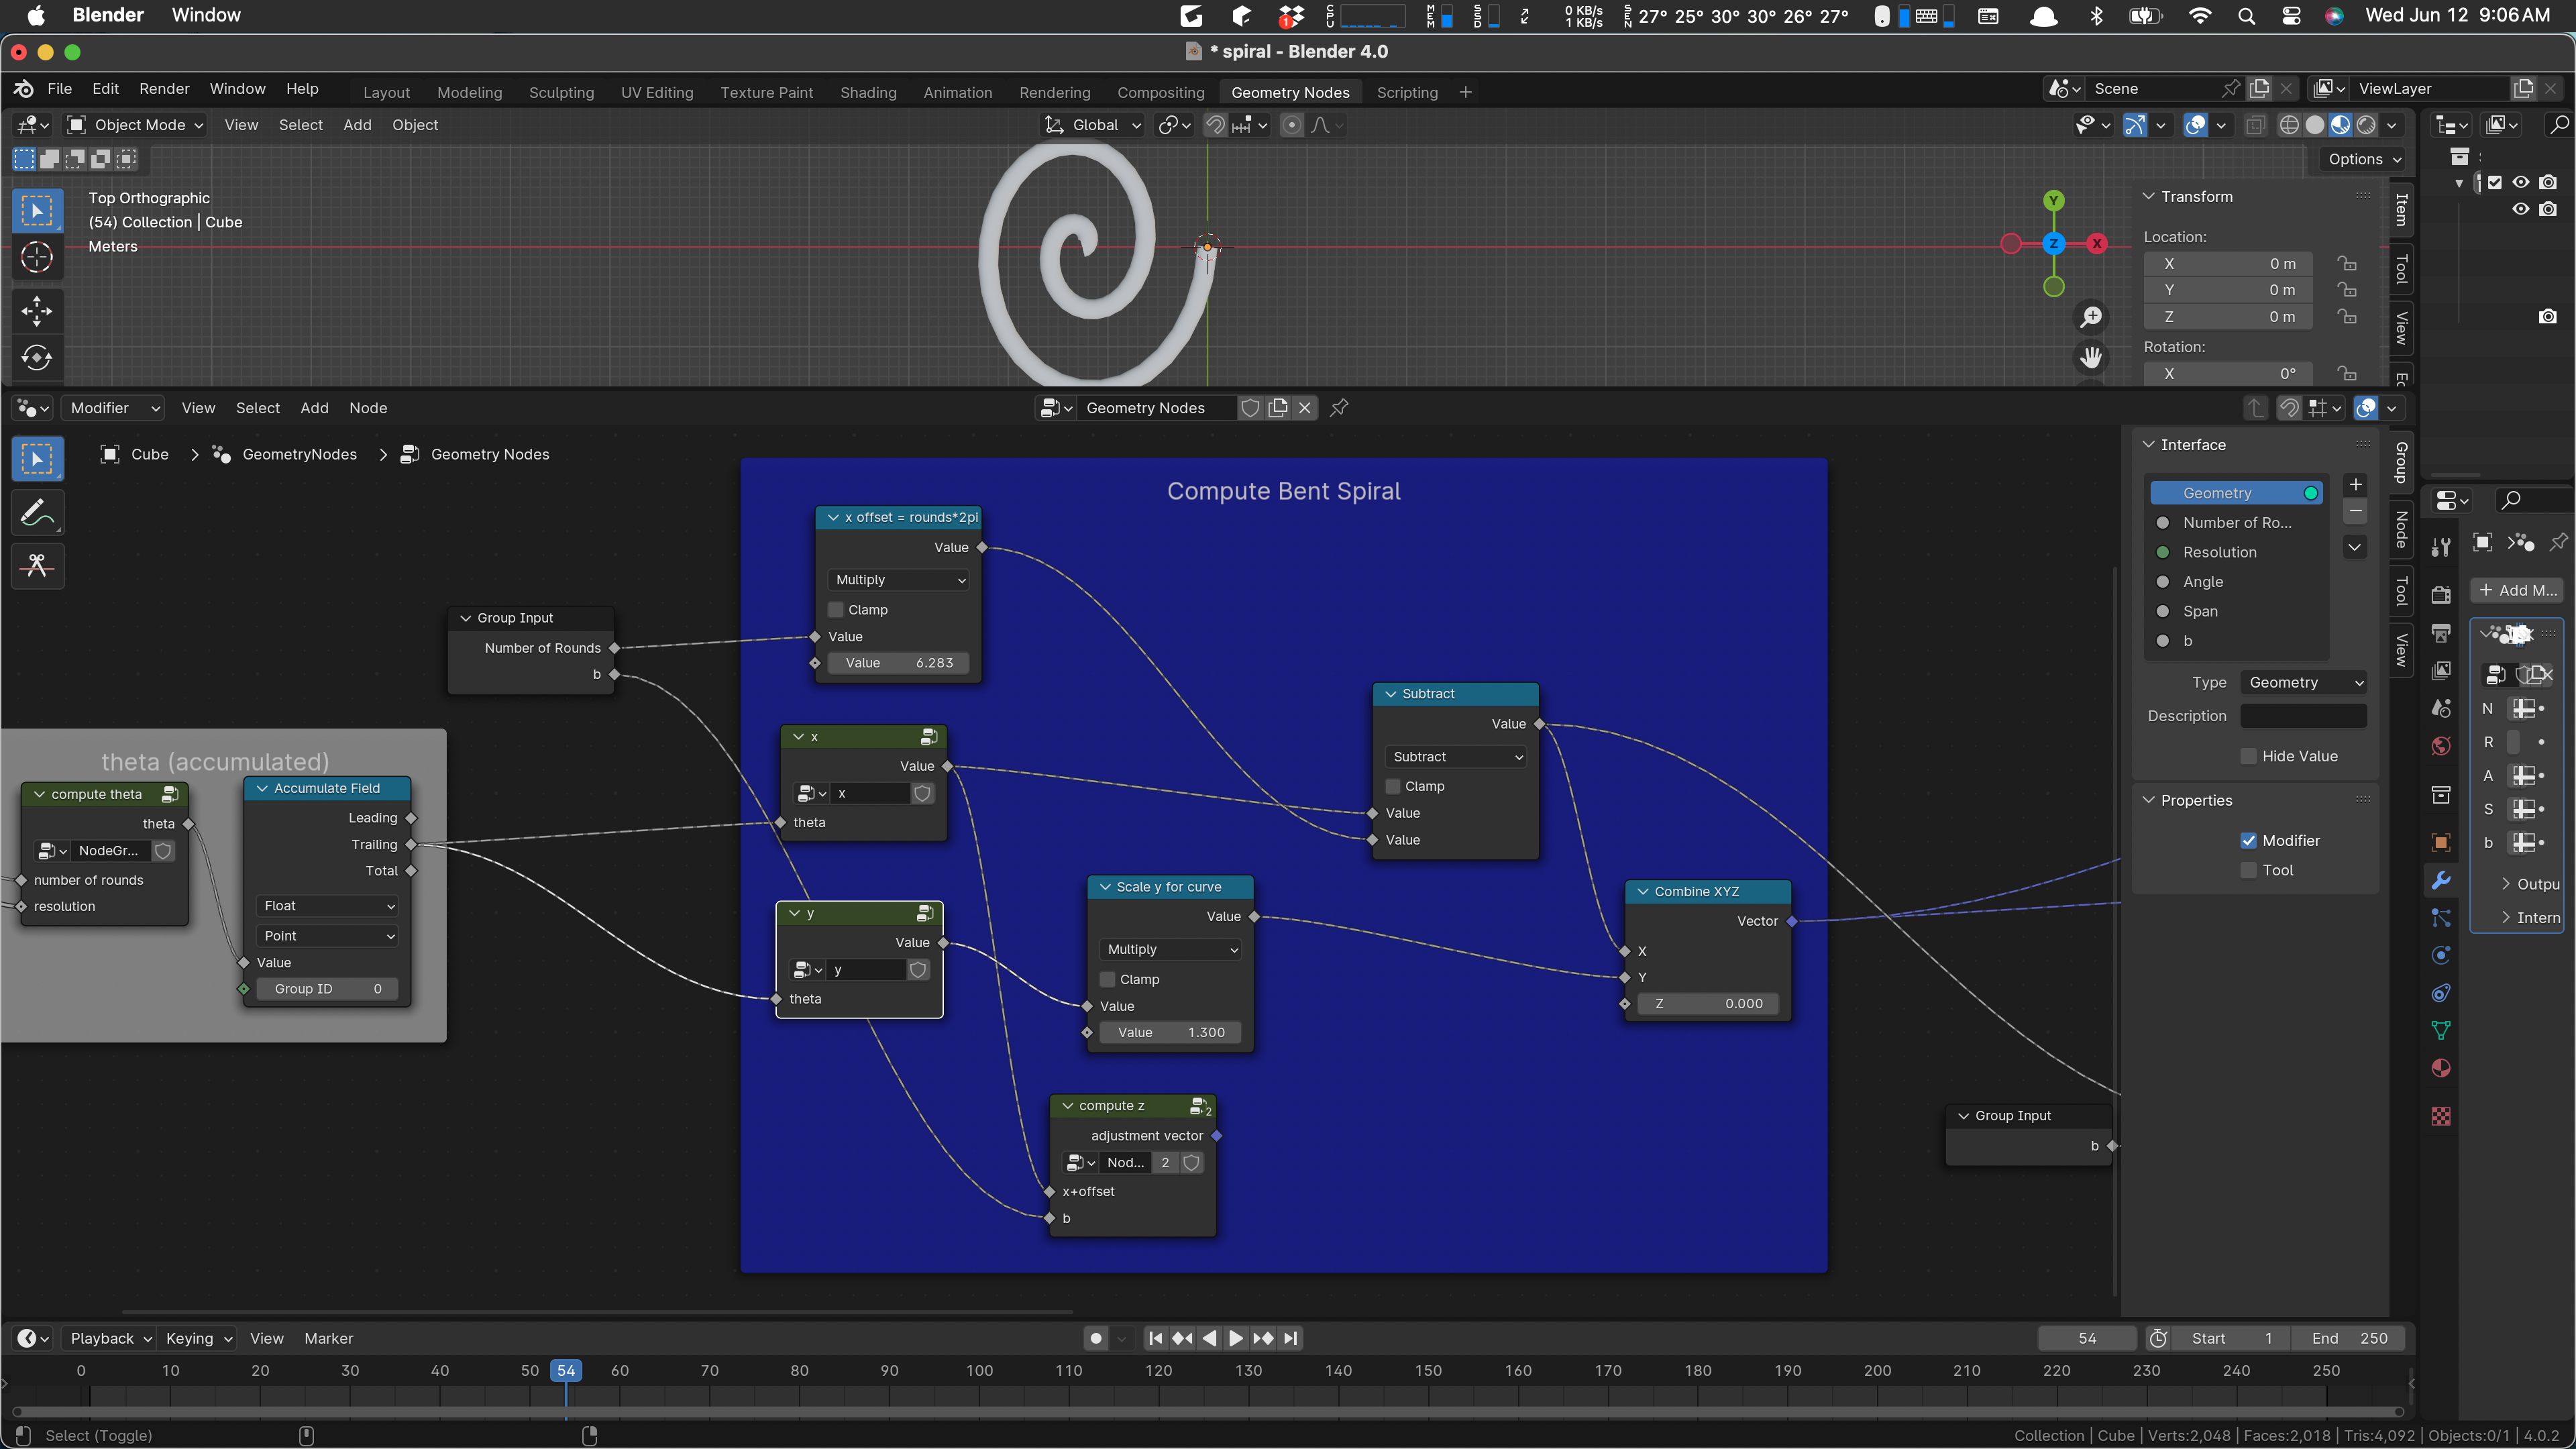Image resolution: width=2576 pixels, height=1449 pixels.
Task: Open Point domain dropdown in Accumulate Field
Action: coord(327,936)
